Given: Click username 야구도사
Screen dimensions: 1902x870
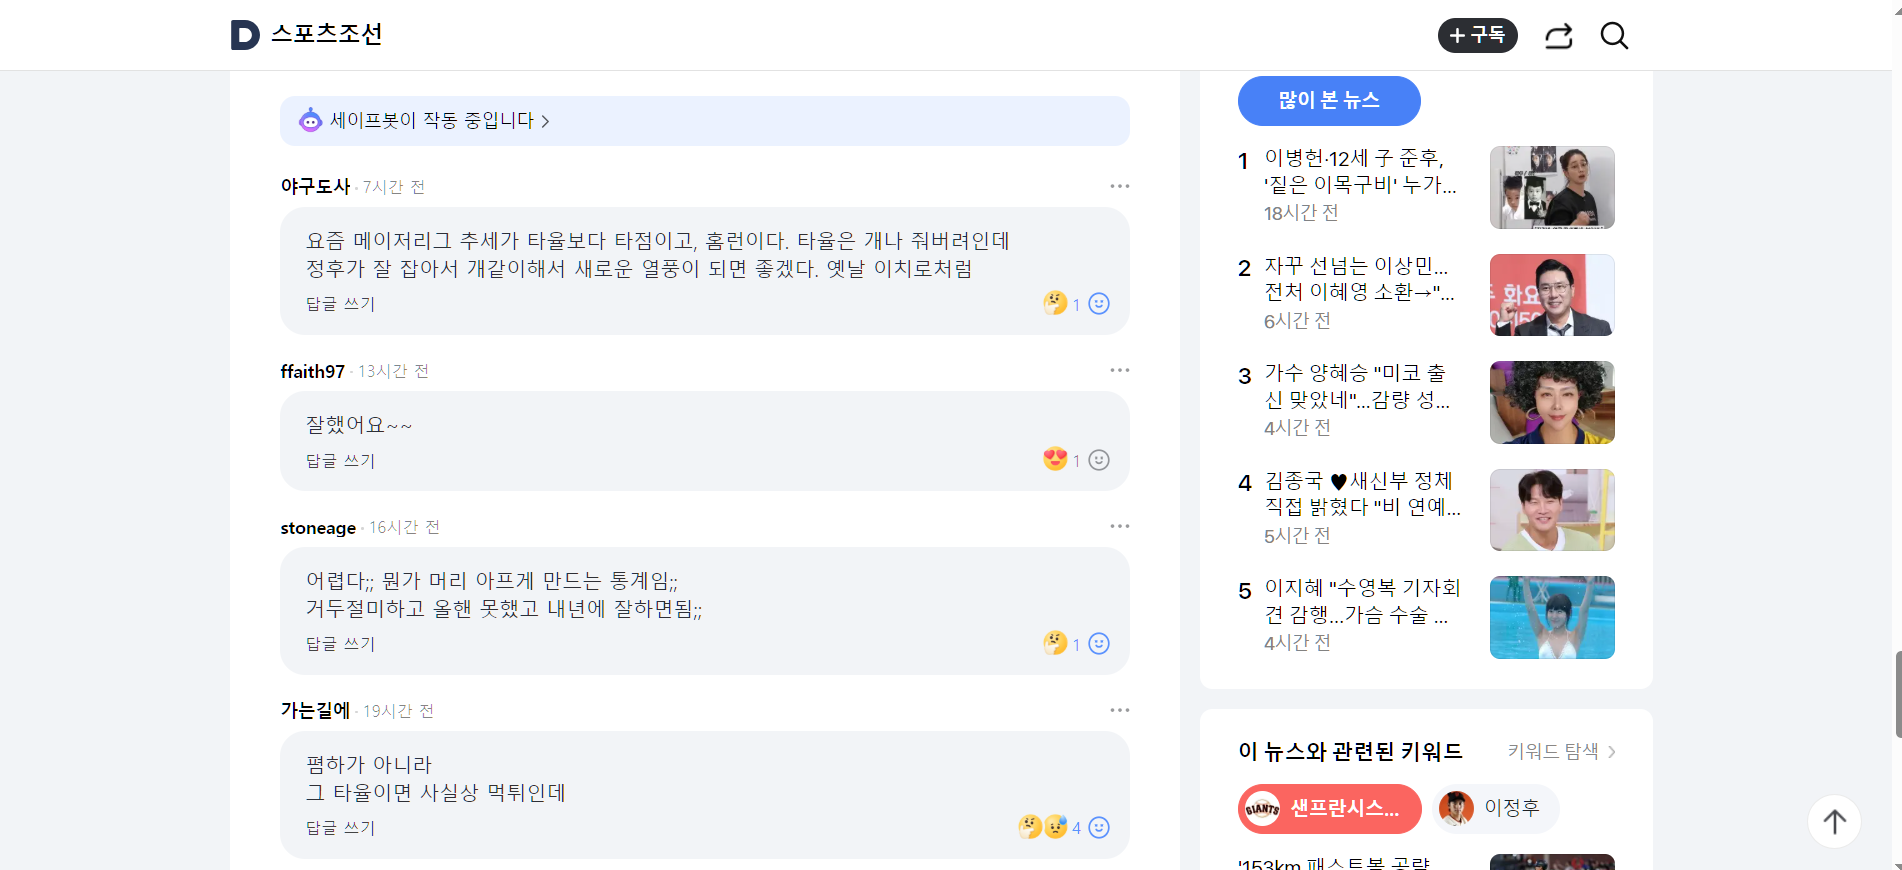Looking at the screenshot, I should pyautogui.click(x=315, y=186).
